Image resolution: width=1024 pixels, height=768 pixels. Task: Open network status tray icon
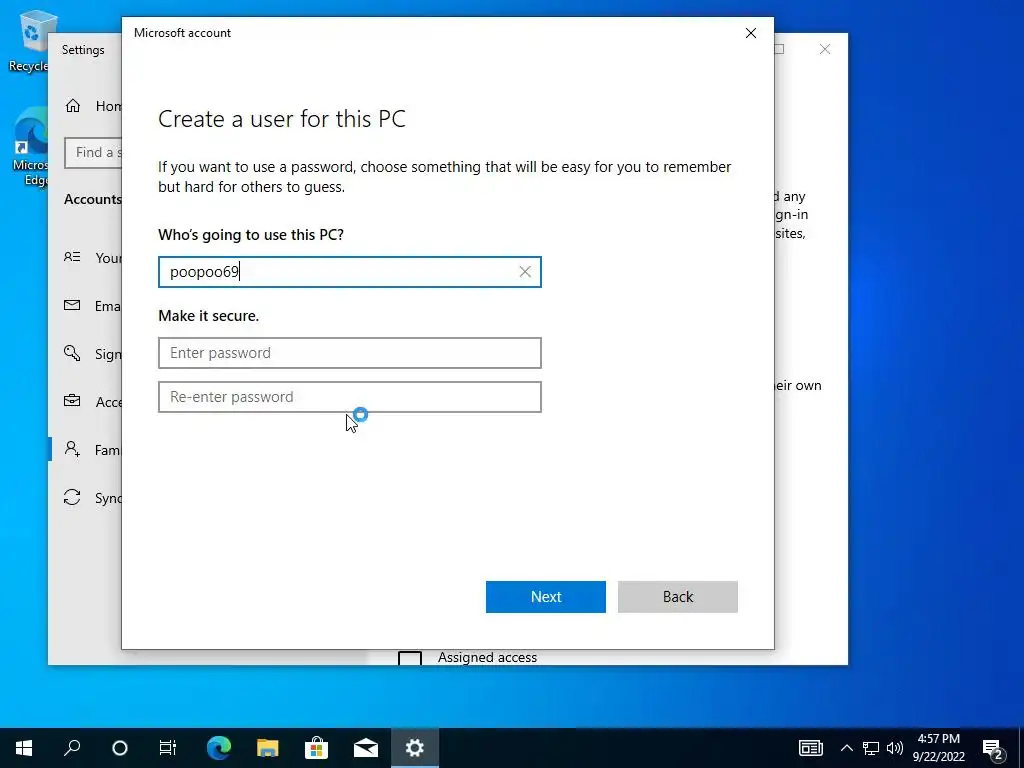coord(871,748)
